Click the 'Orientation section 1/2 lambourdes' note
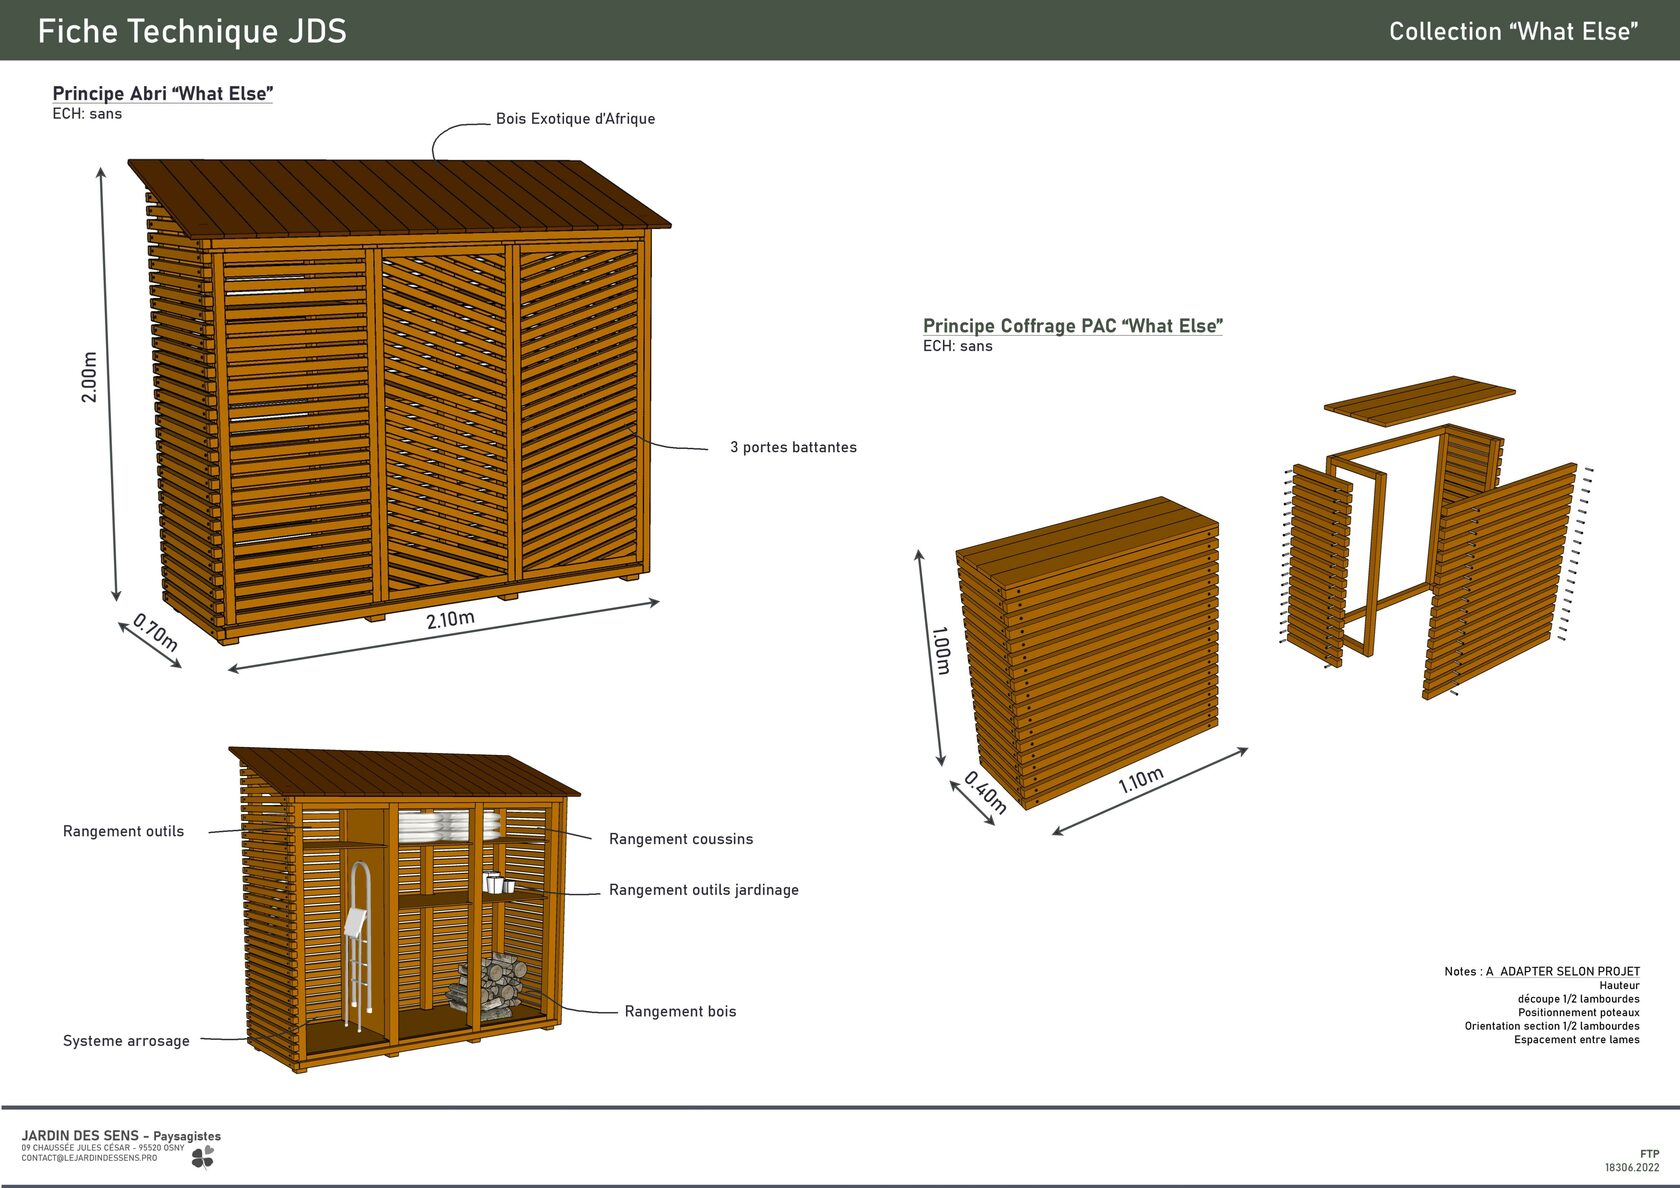 click(1552, 1026)
